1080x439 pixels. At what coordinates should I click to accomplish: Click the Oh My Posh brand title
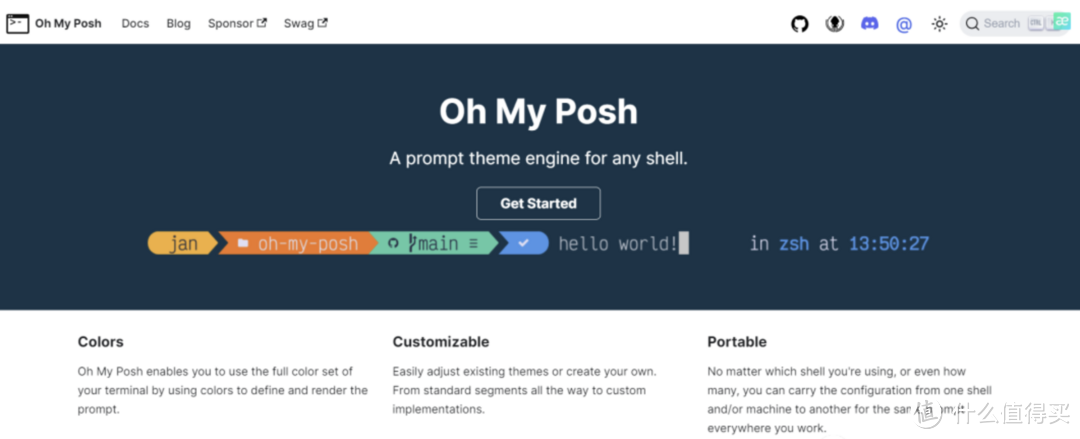click(68, 23)
